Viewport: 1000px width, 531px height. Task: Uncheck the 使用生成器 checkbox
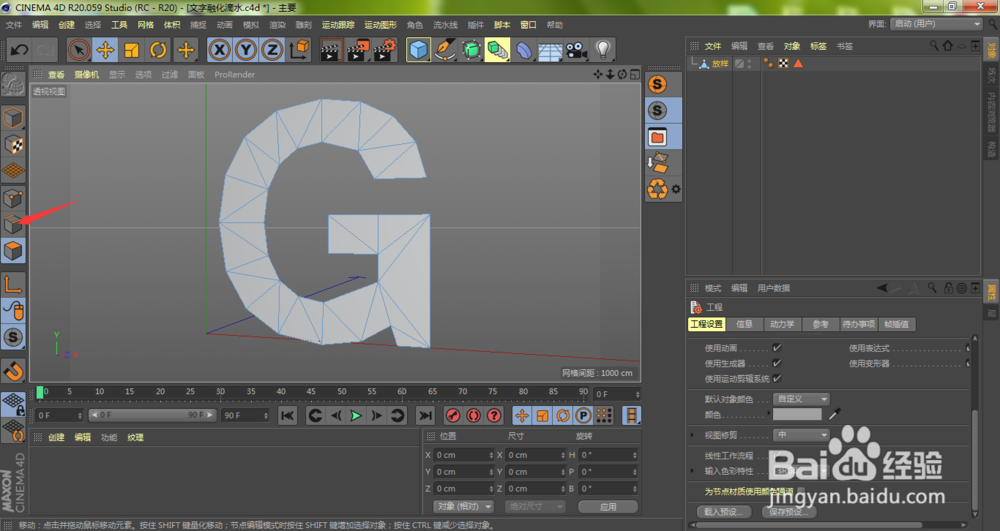click(x=777, y=363)
